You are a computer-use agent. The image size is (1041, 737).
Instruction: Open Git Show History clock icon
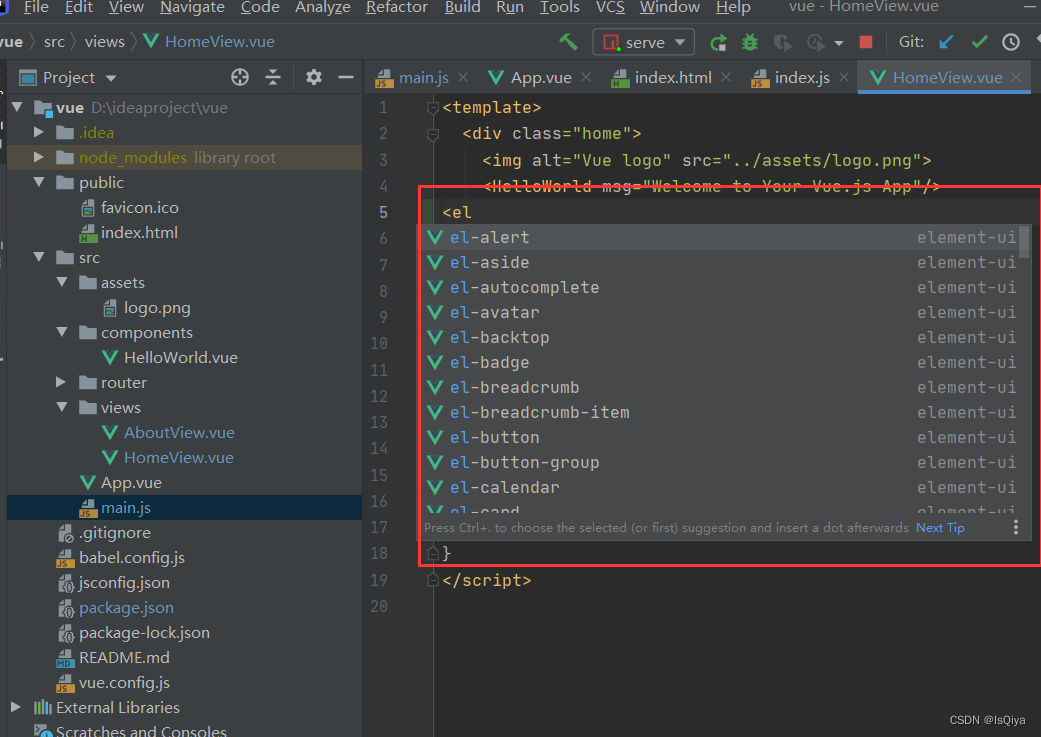click(1010, 42)
